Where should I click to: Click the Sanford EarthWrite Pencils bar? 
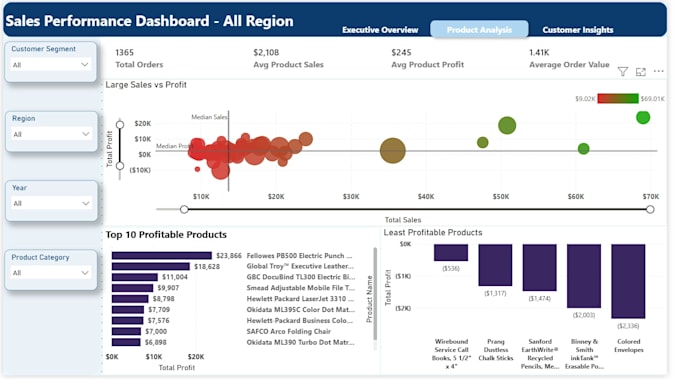[x=539, y=268]
